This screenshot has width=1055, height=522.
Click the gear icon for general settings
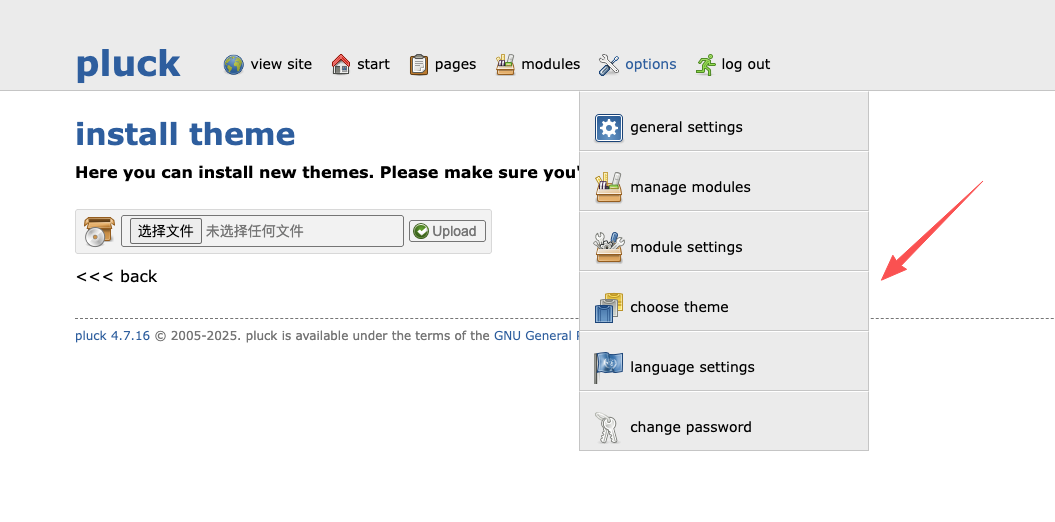pyautogui.click(x=609, y=128)
